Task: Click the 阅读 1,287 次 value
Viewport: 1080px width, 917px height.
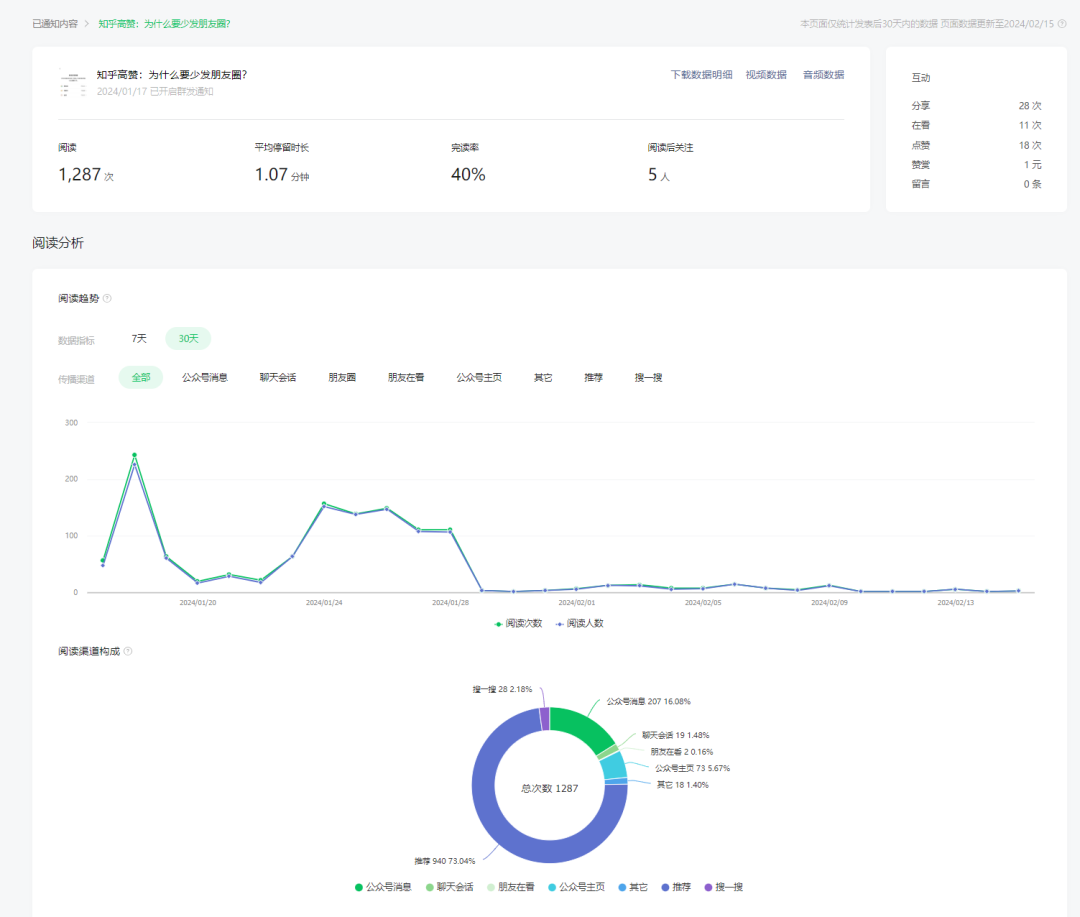Action: tap(86, 175)
